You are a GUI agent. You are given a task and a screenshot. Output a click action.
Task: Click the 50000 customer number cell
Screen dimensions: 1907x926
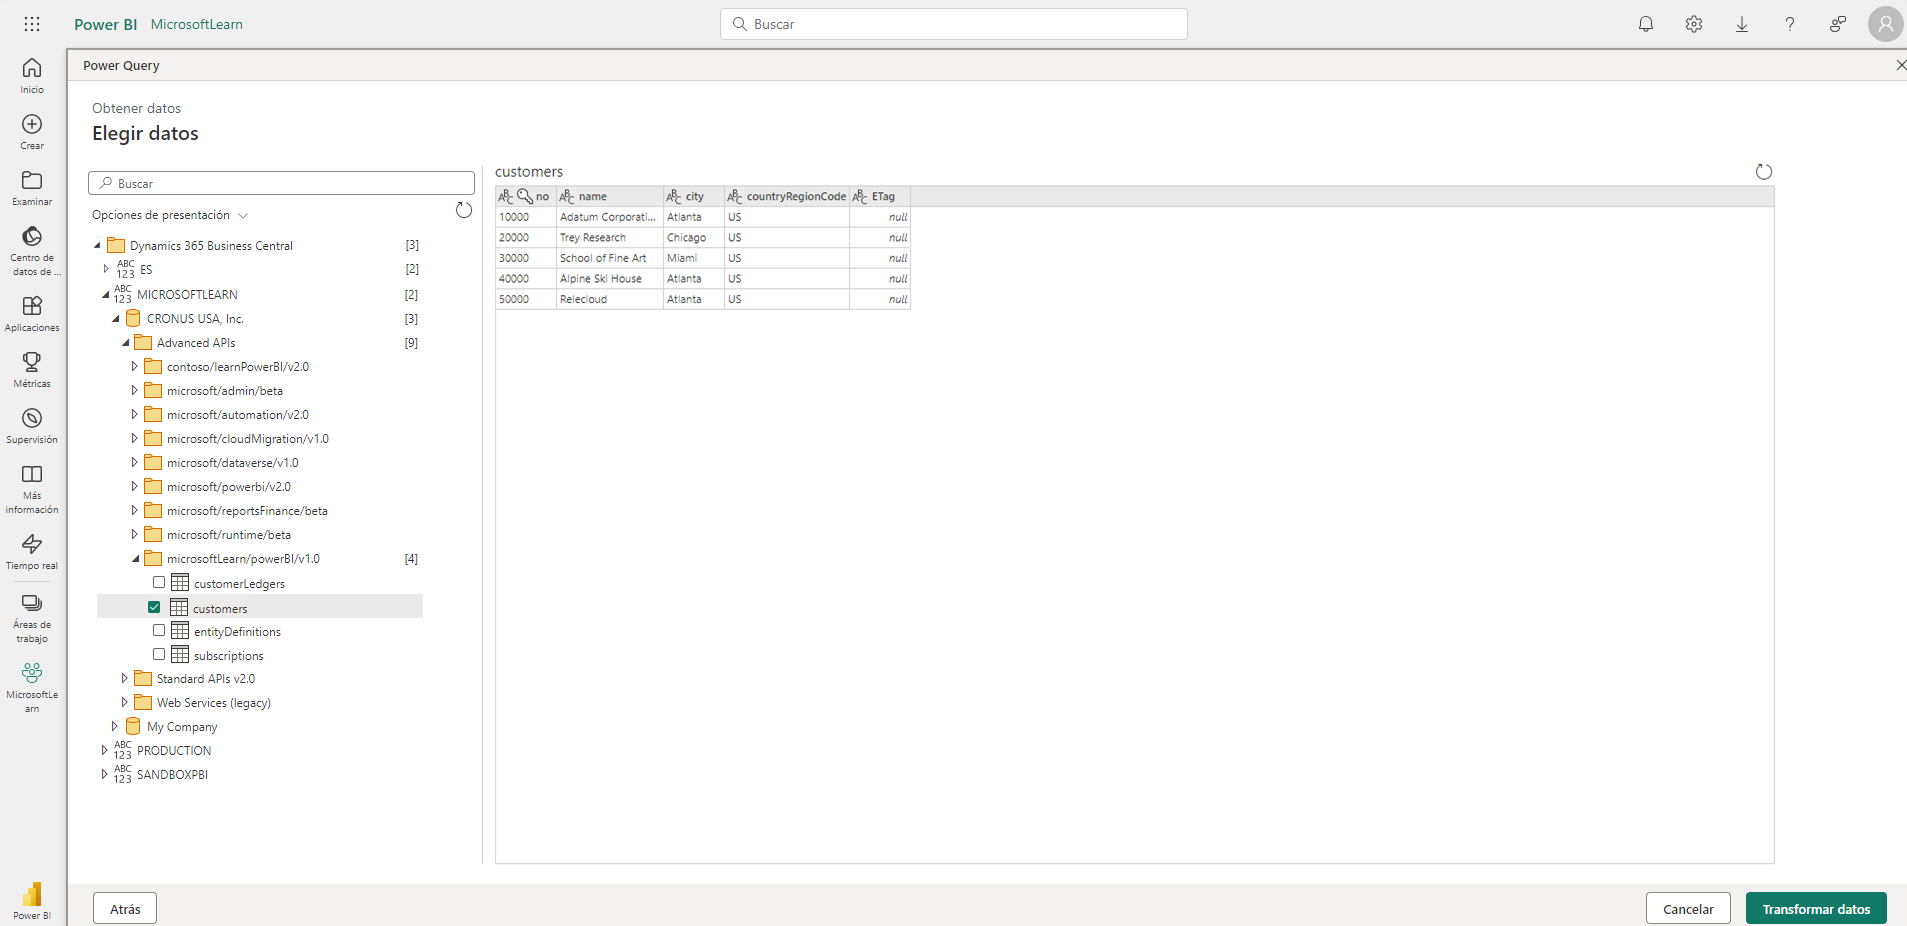(526, 299)
